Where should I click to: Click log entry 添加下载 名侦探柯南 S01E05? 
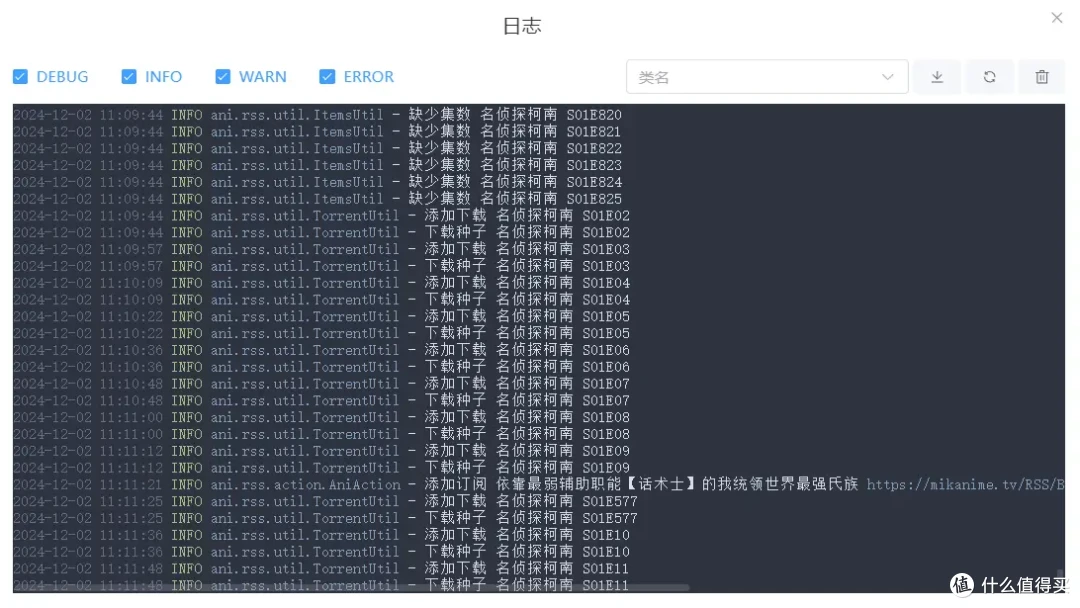coord(321,316)
